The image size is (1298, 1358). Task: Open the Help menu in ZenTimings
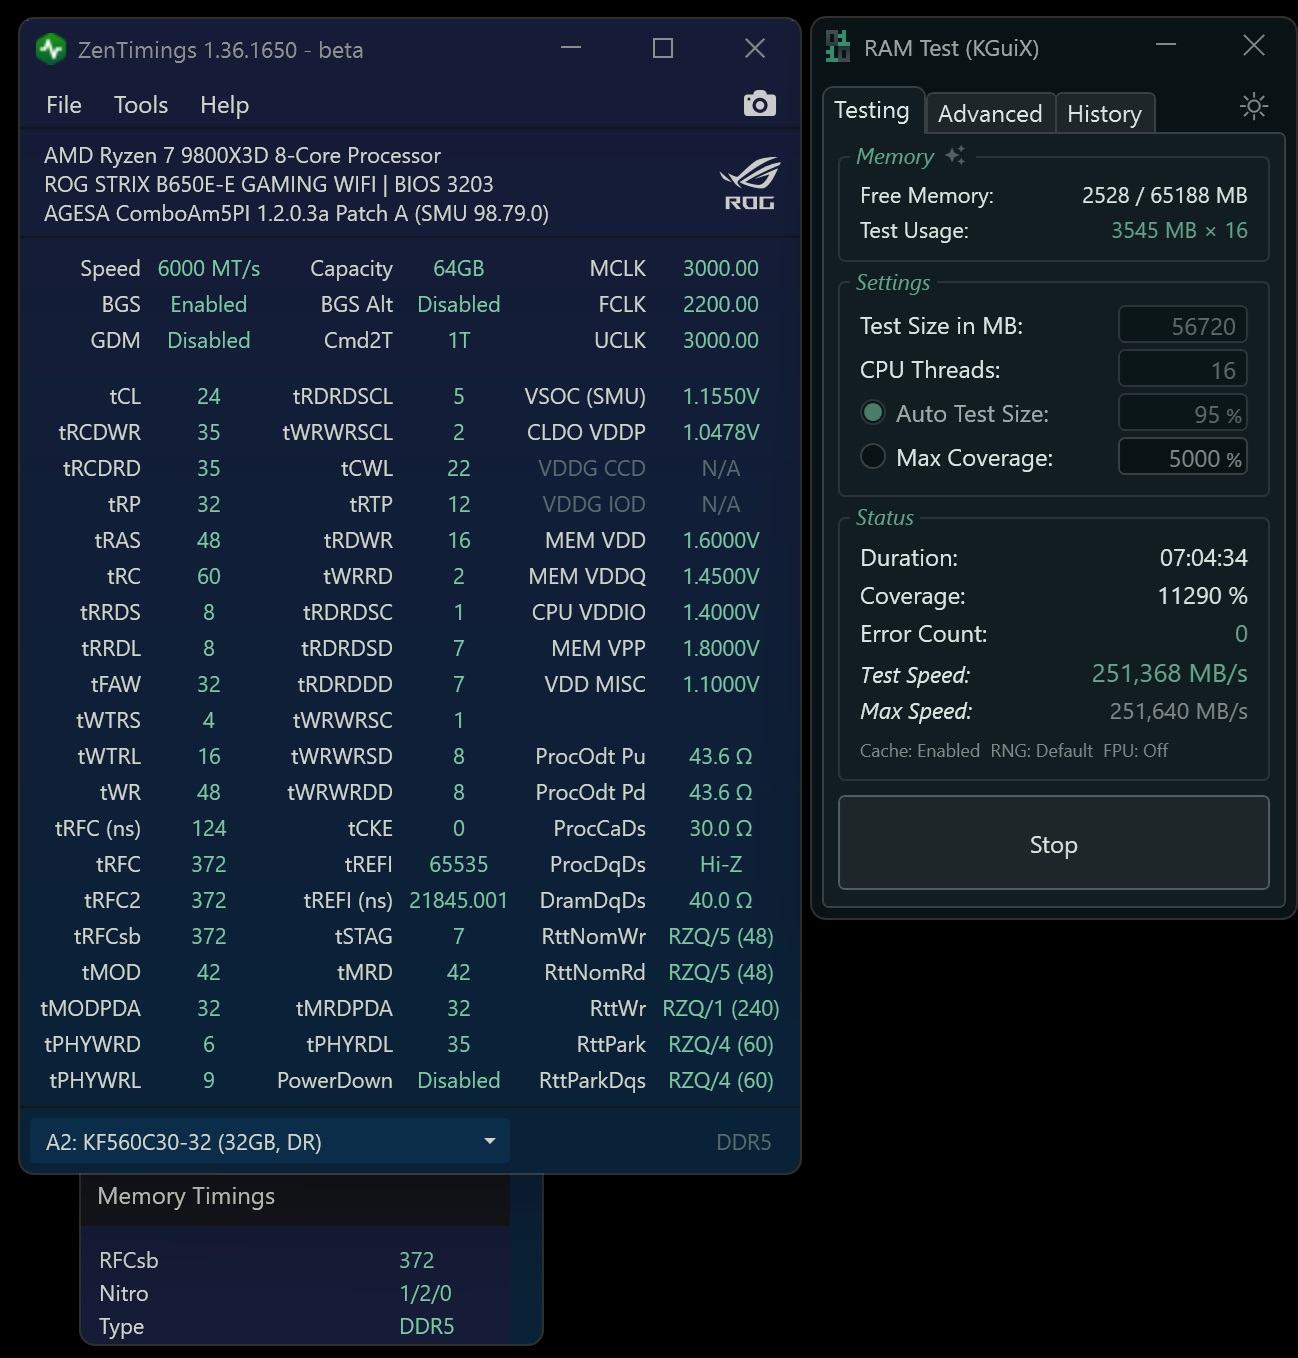(224, 105)
